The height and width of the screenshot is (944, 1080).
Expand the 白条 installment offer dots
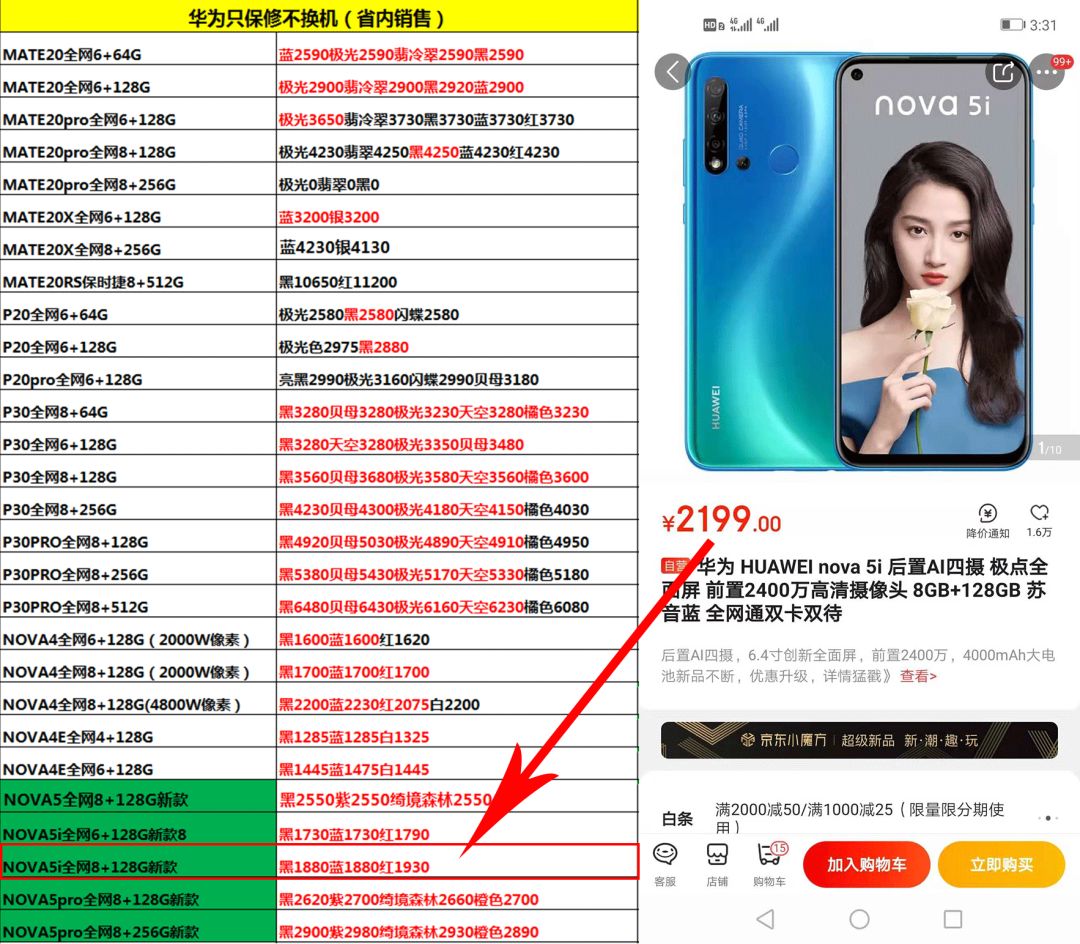point(1048,818)
